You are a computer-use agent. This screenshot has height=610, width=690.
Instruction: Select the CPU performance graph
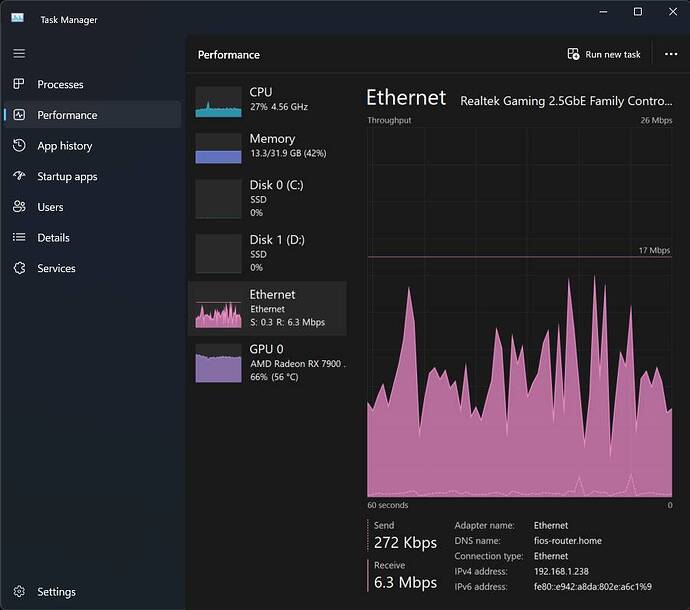point(219,101)
